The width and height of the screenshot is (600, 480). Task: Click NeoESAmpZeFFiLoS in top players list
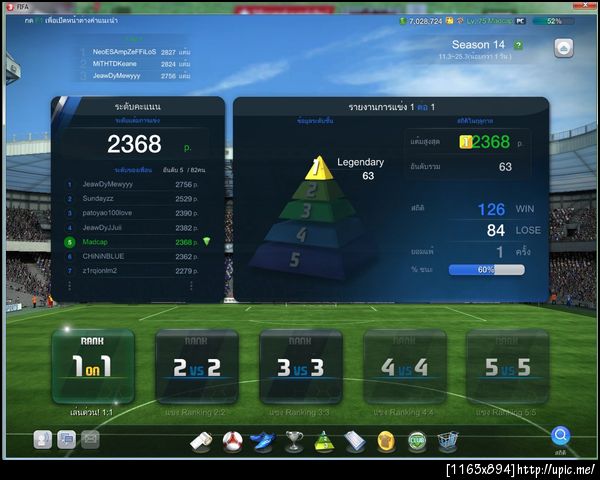click(124, 52)
